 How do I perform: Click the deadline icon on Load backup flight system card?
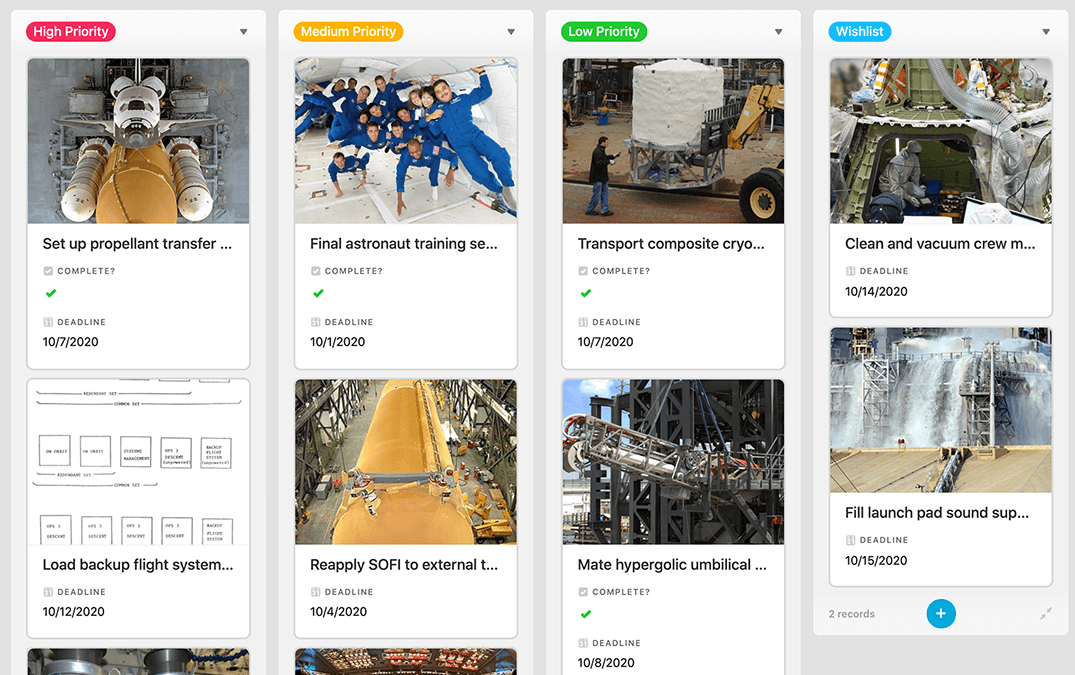point(48,591)
